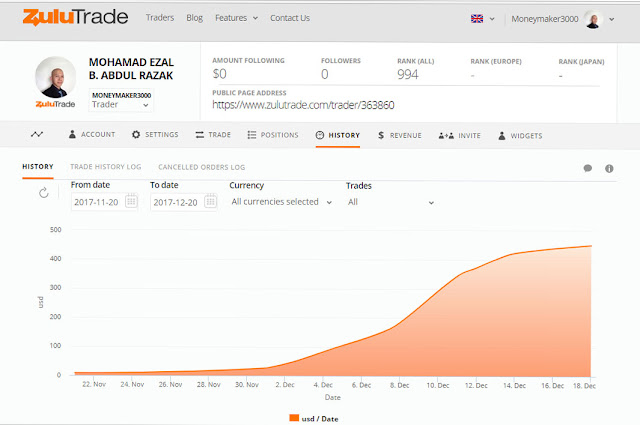Click the Followers value 0
The image size is (640, 425).
tap(324, 74)
